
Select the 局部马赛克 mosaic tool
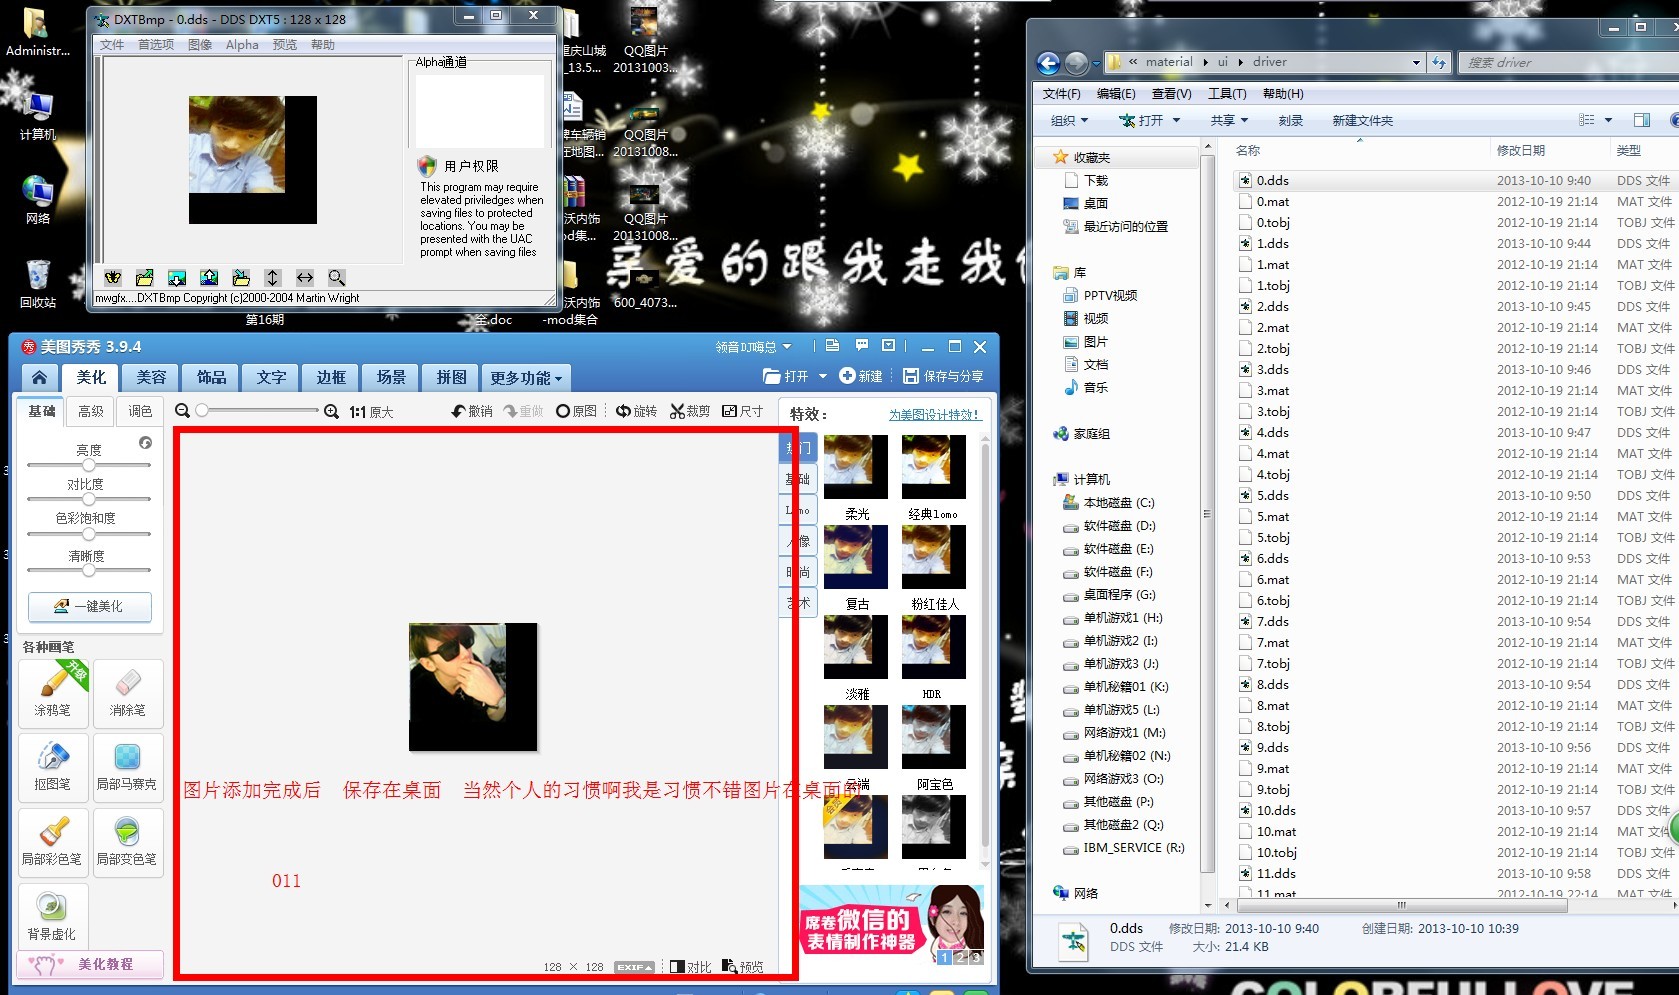127,767
